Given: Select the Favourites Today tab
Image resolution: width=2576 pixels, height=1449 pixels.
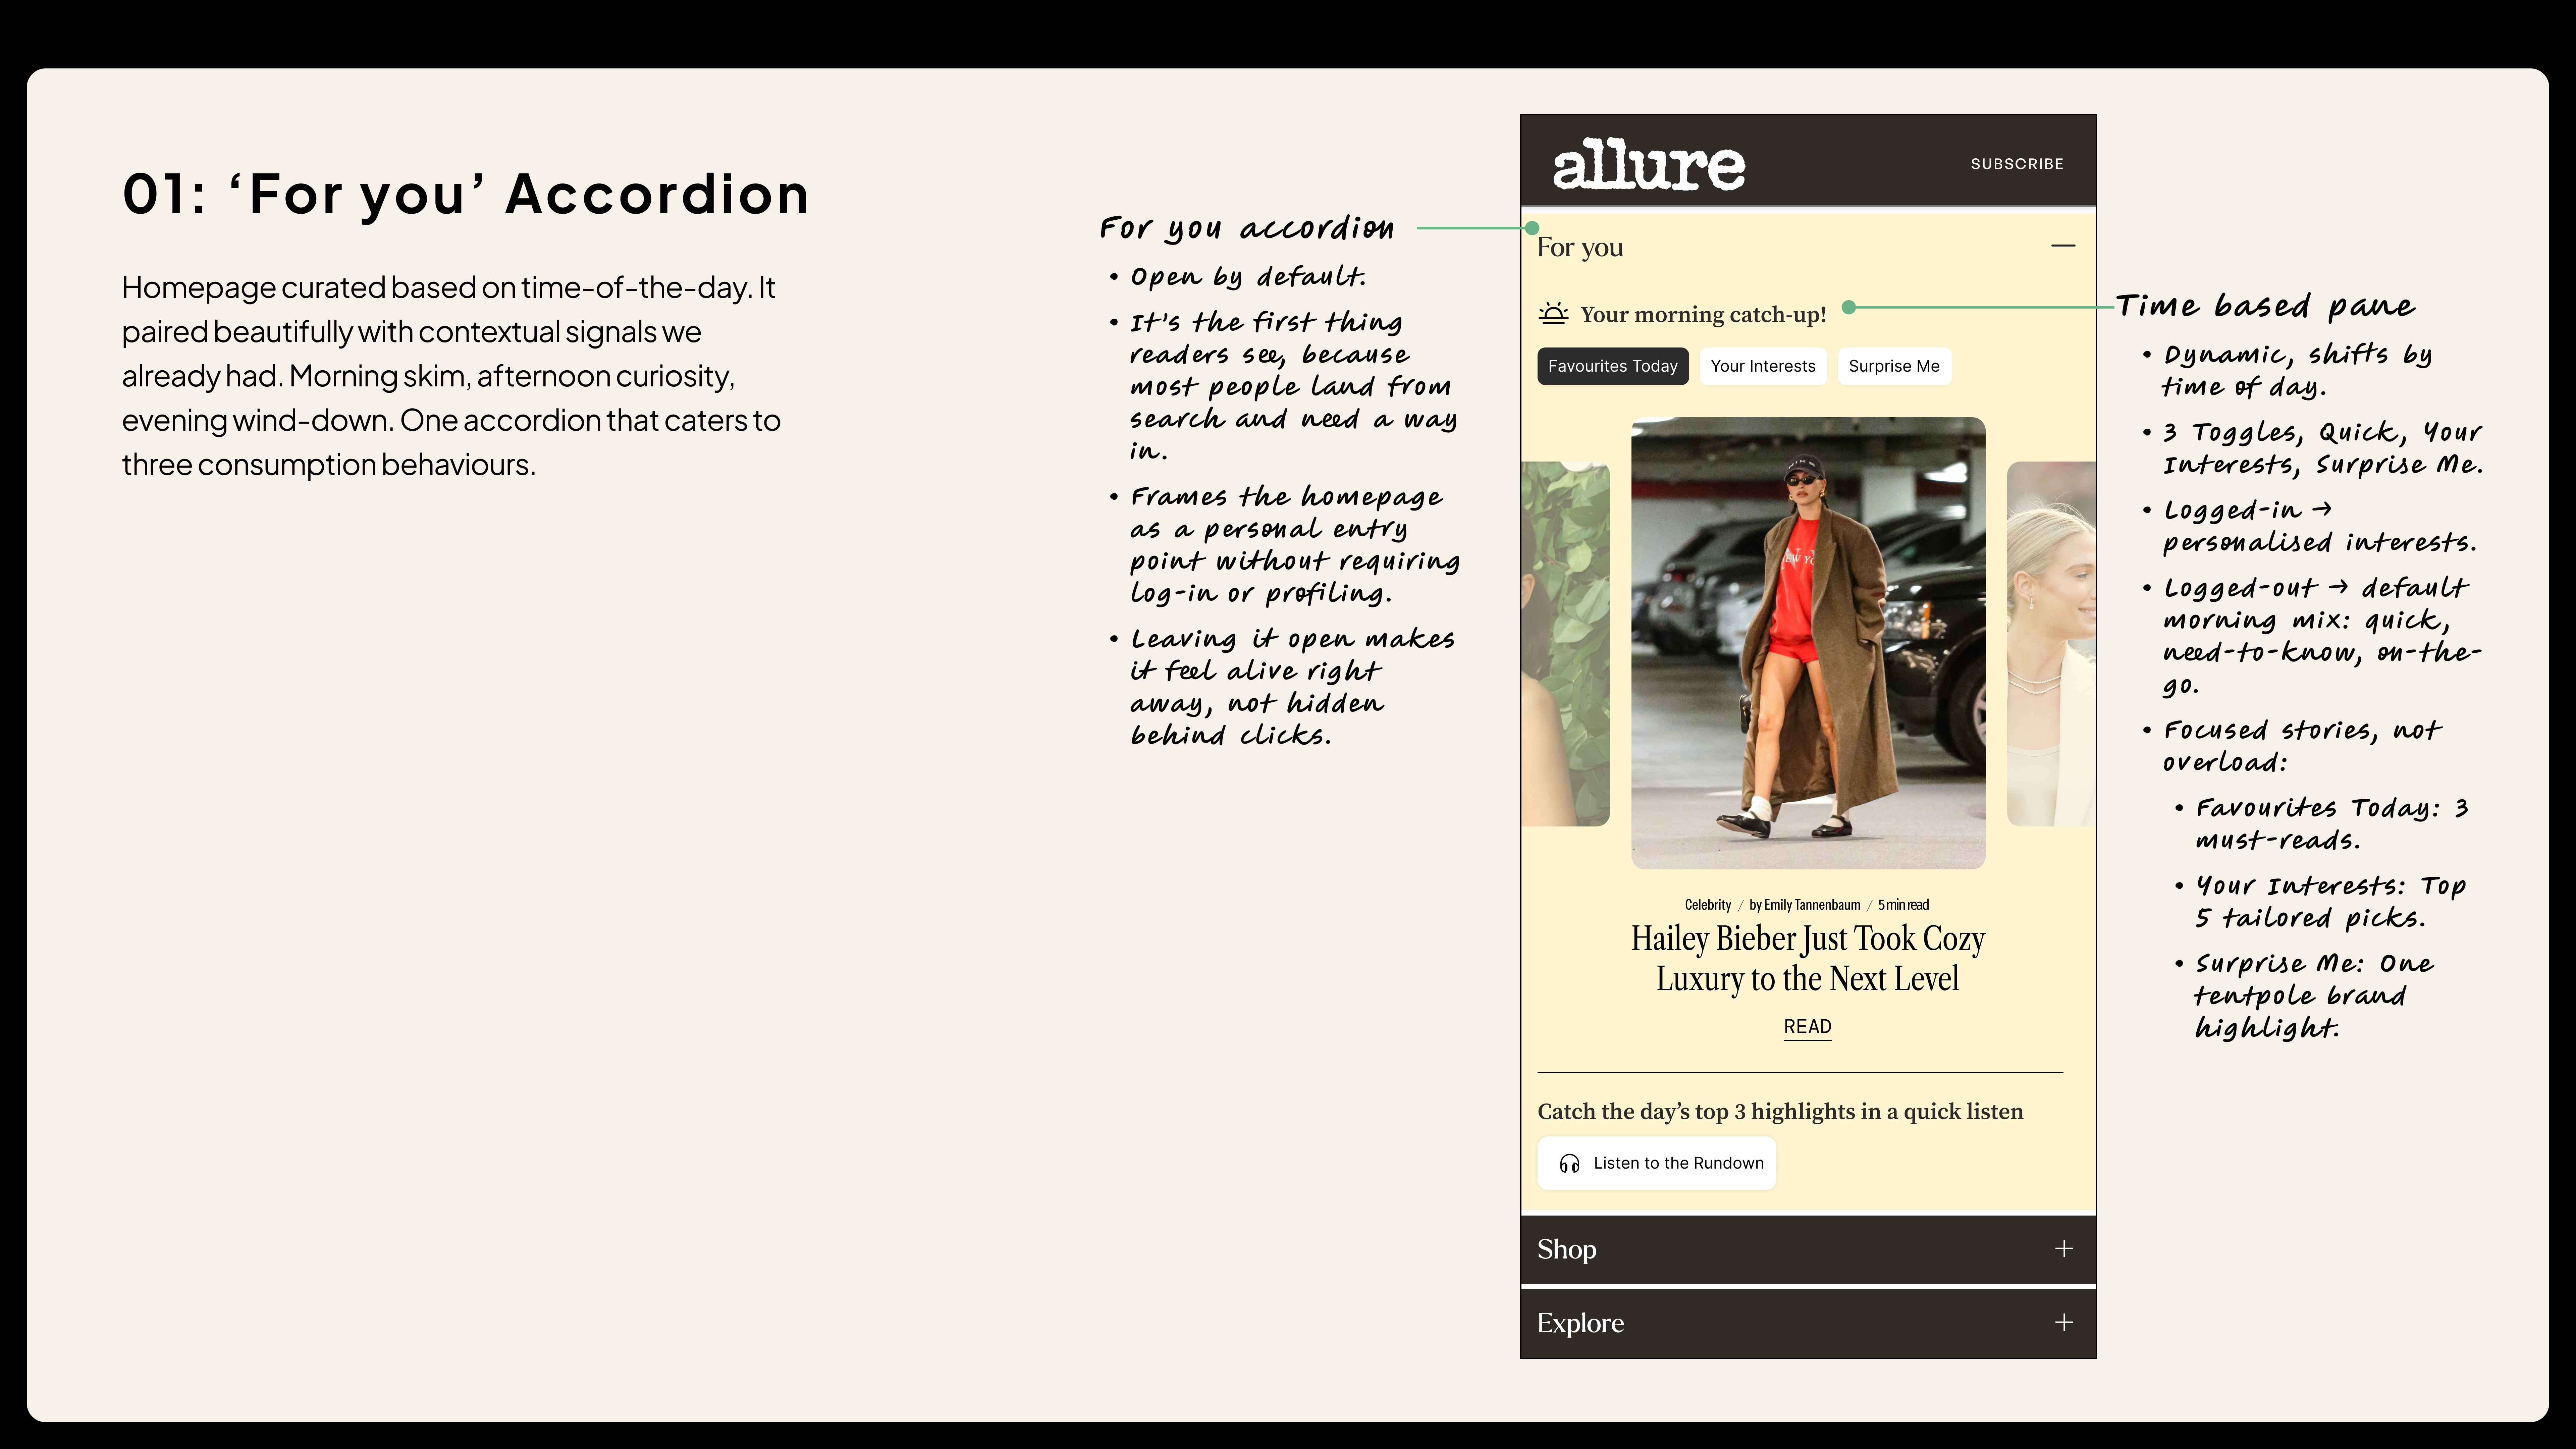Looking at the screenshot, I should (x=1613, y=366).
